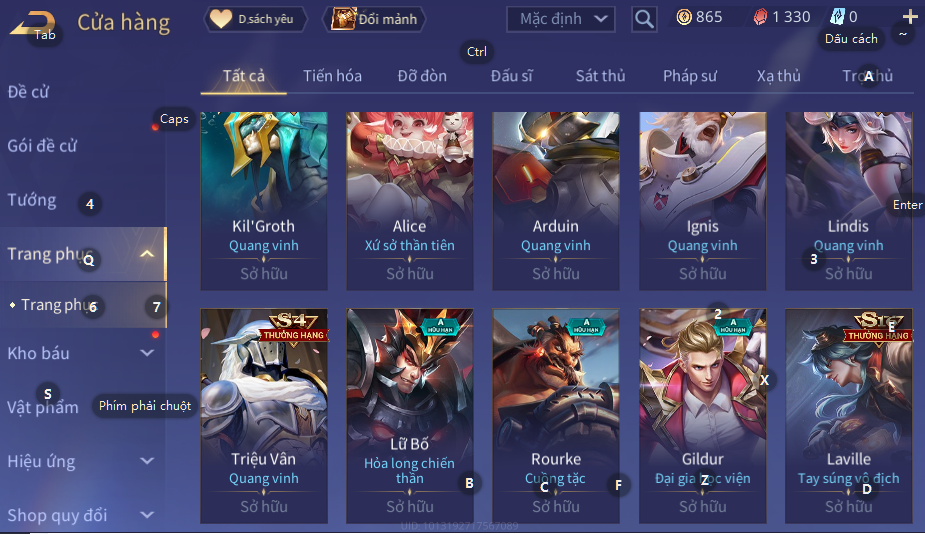Click the gold coin currency icon
This screenshot has width=925, height=534.
684,17
